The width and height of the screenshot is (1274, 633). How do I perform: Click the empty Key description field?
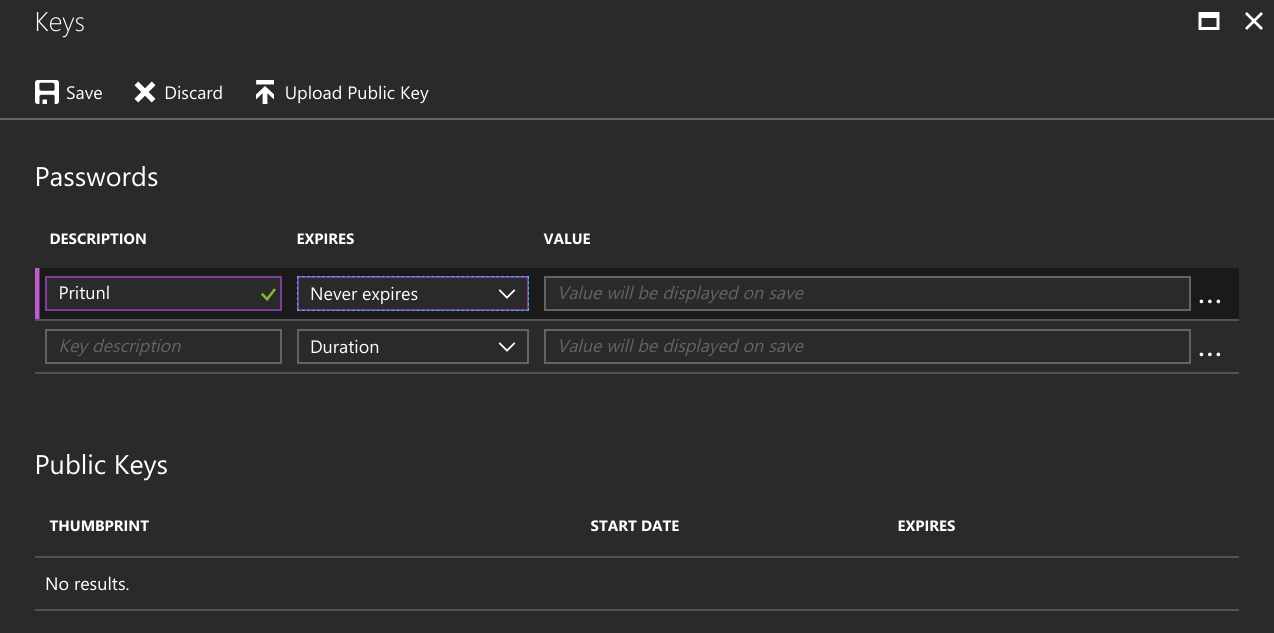(x=163, y=347)
